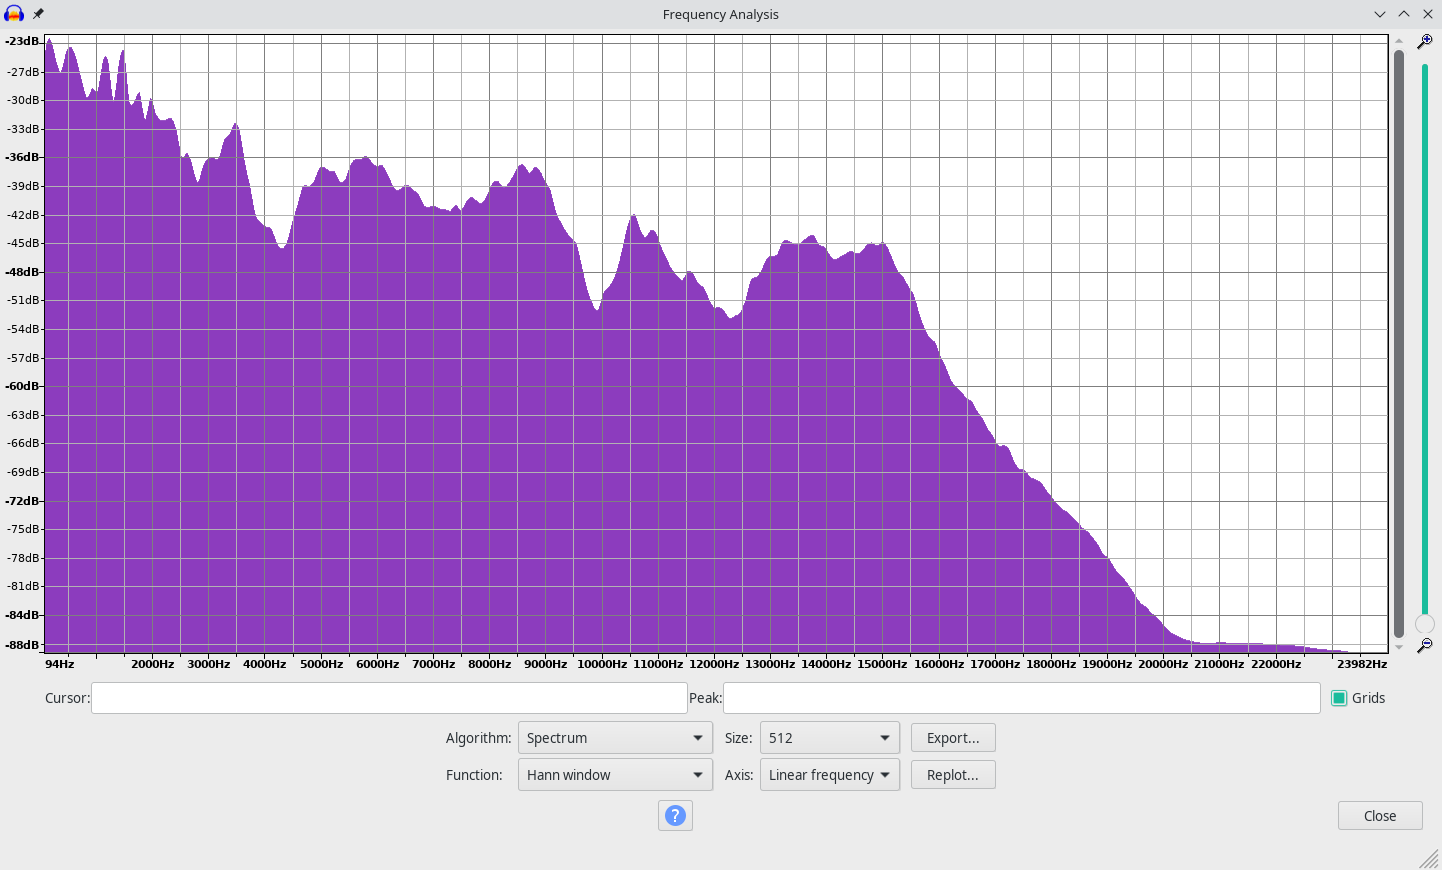Click the 10000Hz axis label

(x=602, y=664)
